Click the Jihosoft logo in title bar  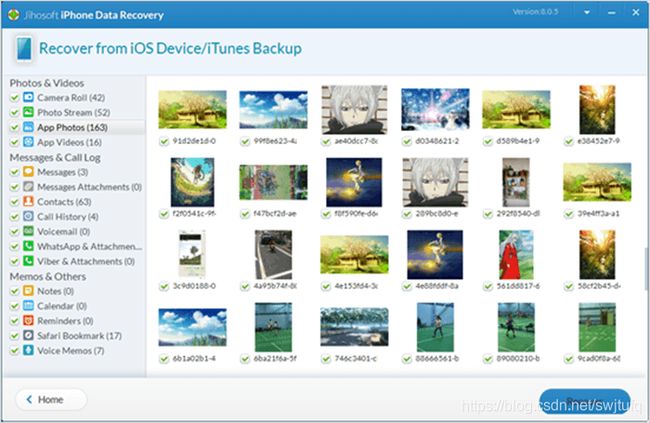pyautogui.click(x=14, y=15)
